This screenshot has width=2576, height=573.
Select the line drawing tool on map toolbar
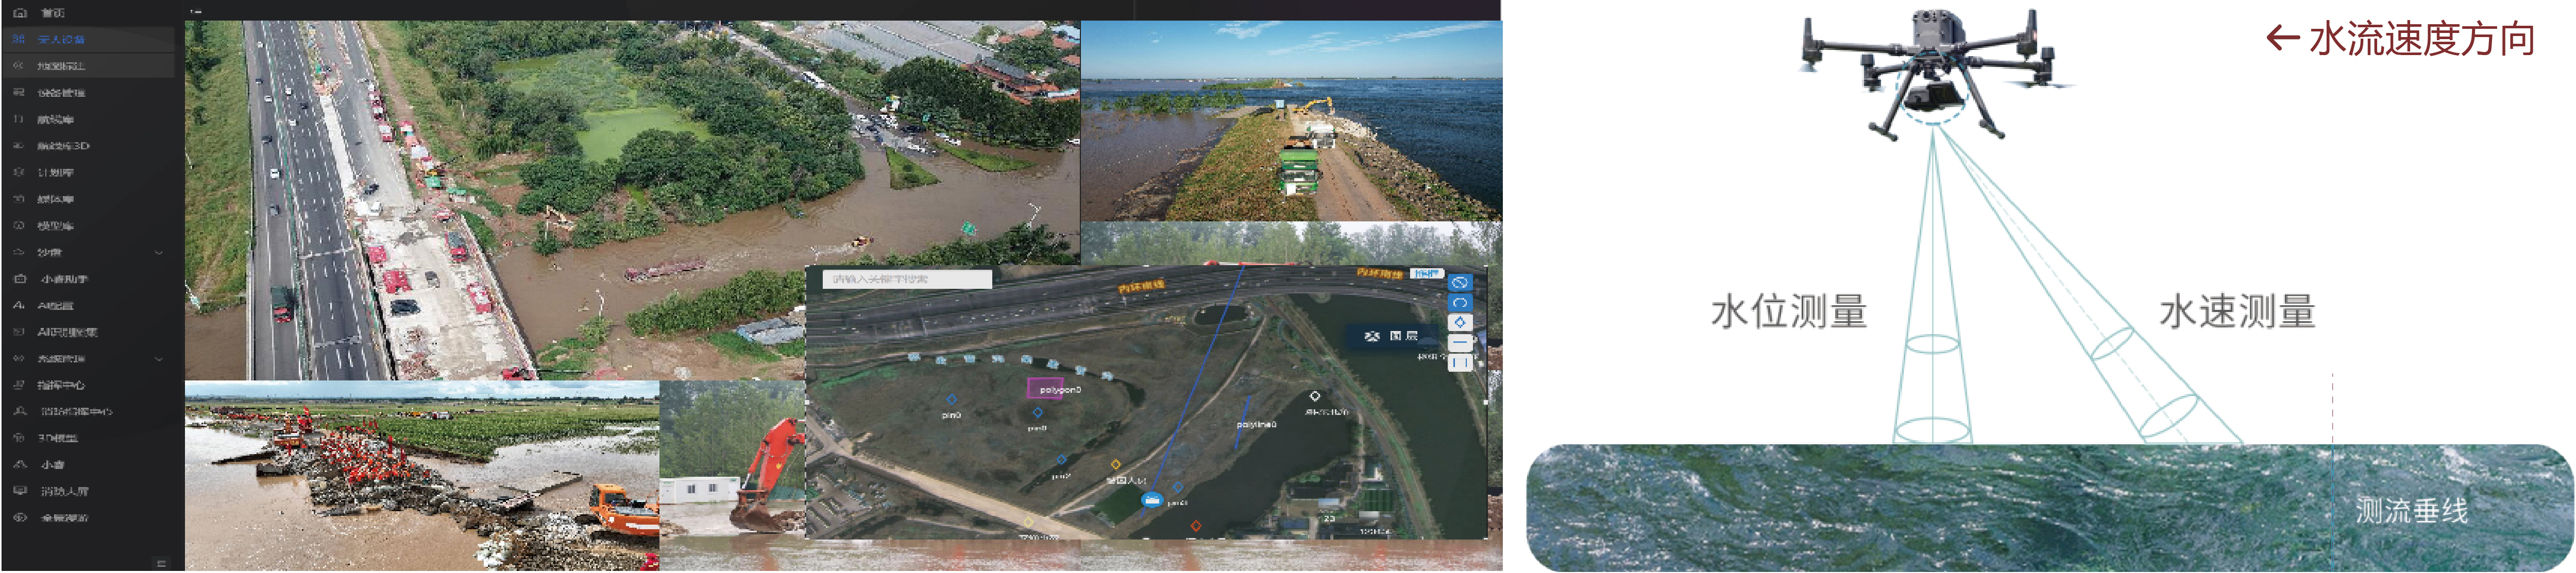point(1459,342)
